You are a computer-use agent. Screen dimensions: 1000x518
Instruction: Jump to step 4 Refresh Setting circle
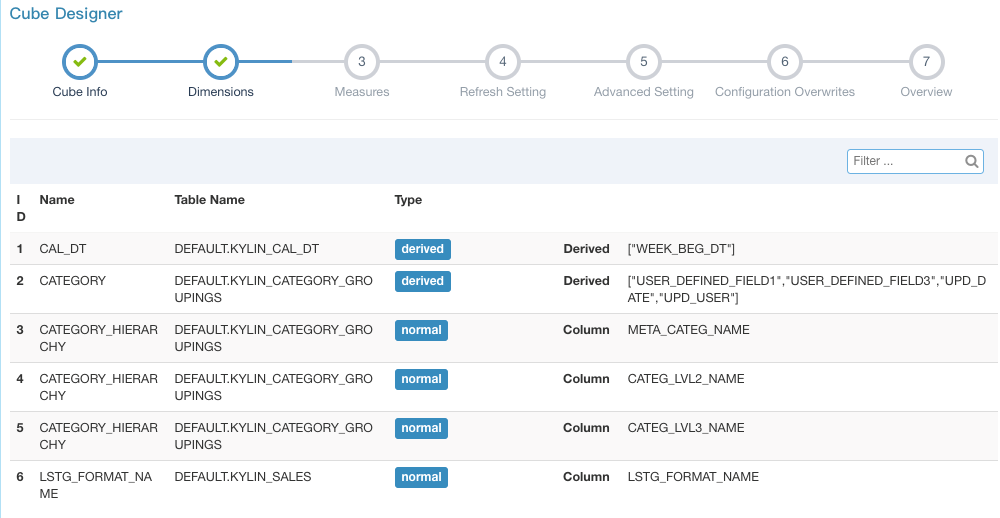[x=503, y=62]
